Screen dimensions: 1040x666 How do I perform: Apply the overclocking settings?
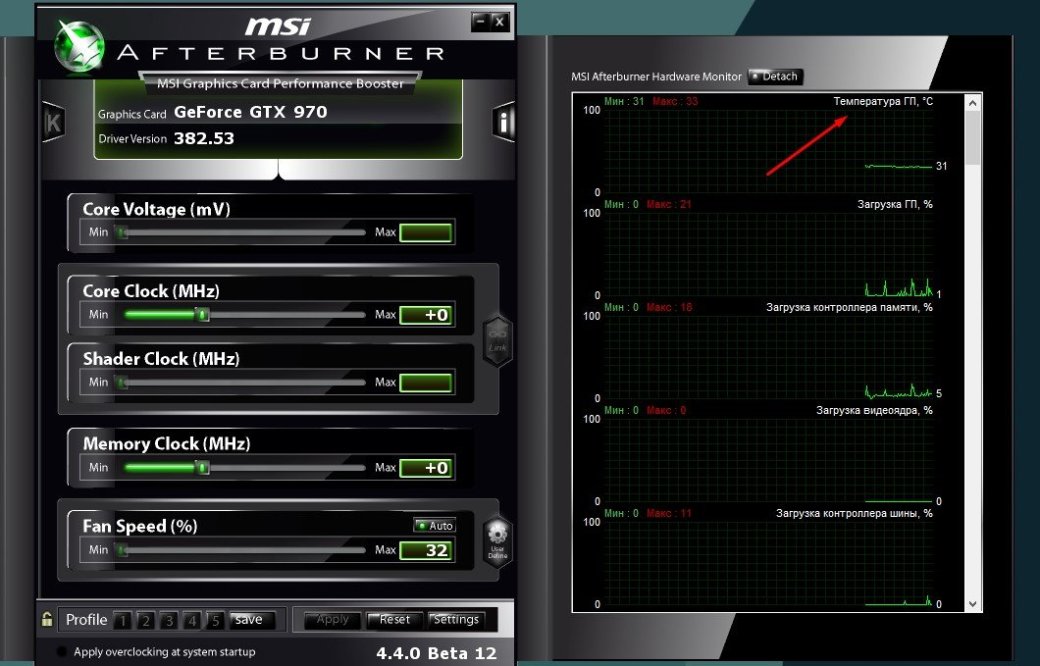332,620
